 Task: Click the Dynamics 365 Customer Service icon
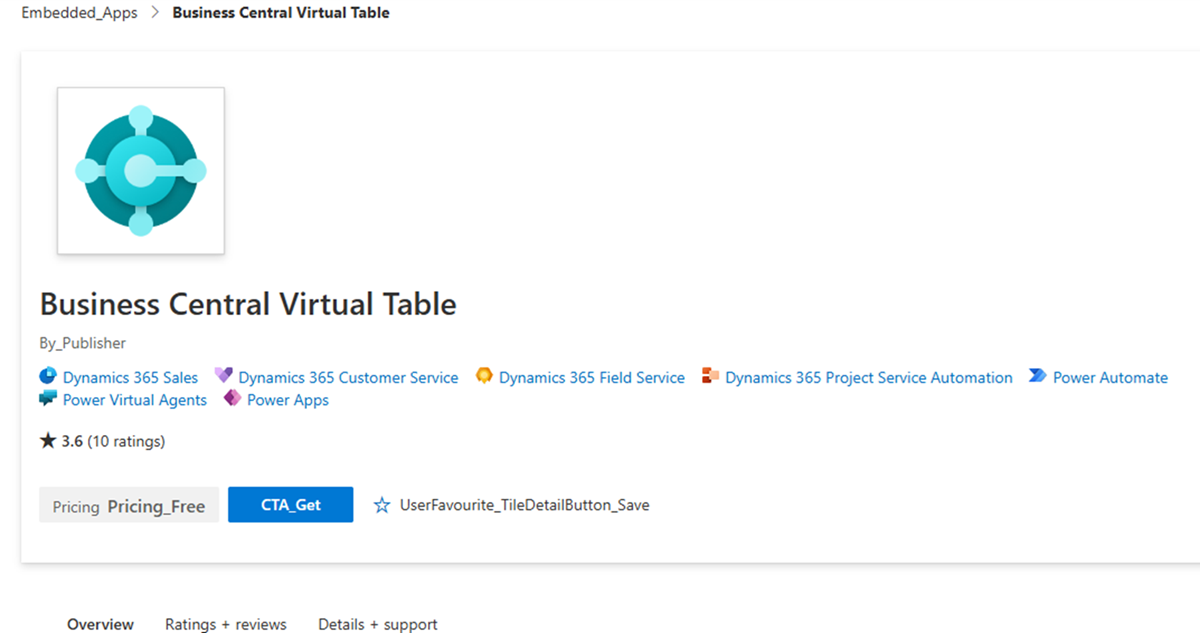coord(226,377)
